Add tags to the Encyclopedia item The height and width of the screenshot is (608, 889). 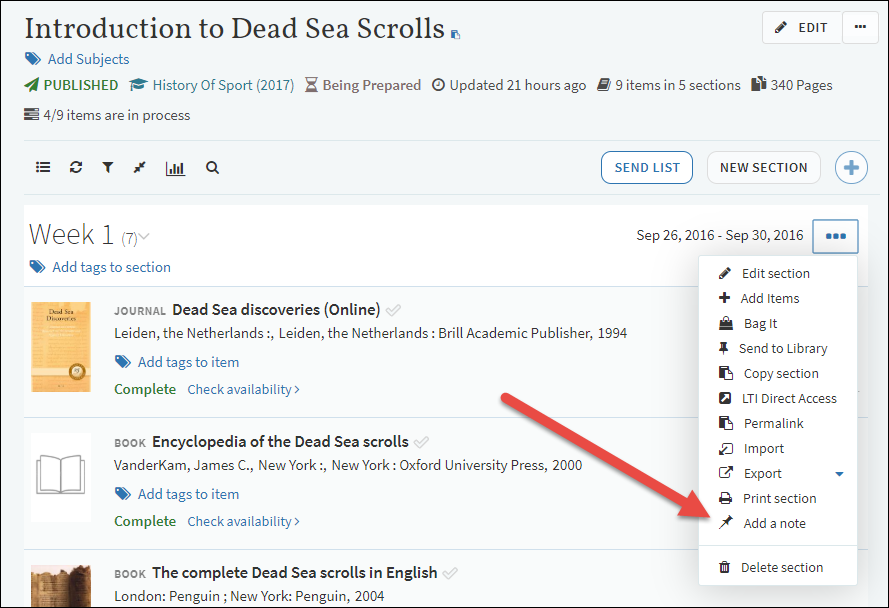coord(188,494)
